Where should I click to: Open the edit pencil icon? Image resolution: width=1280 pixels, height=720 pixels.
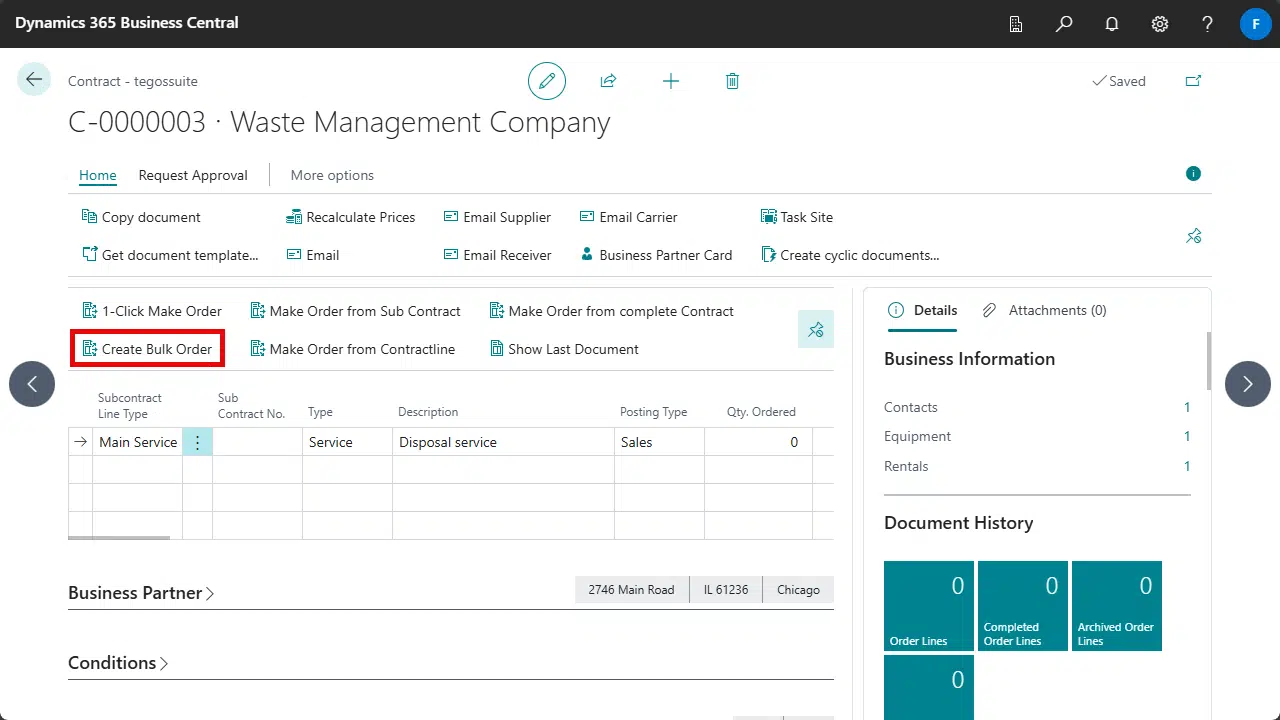(x=546, y=81)
